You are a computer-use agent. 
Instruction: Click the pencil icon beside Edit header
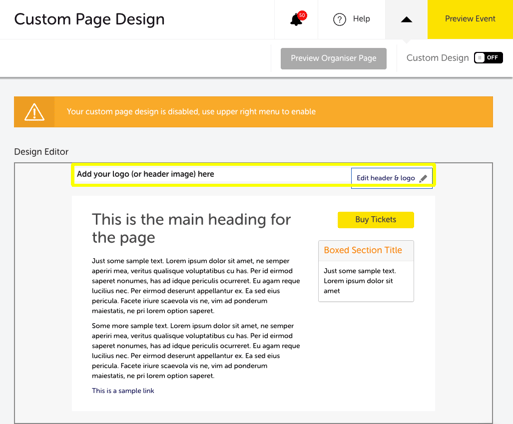423,179
